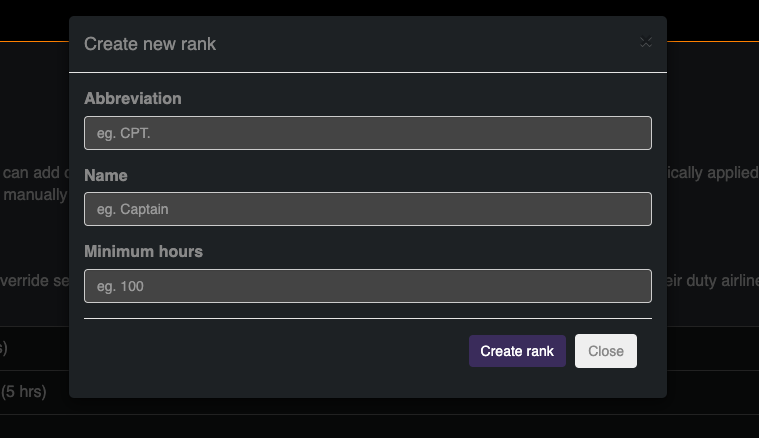The width and height of the screenshot is (759, 438).
Task: Click the dimmed 'eir duty airline' text
Action: pos(713,281)
